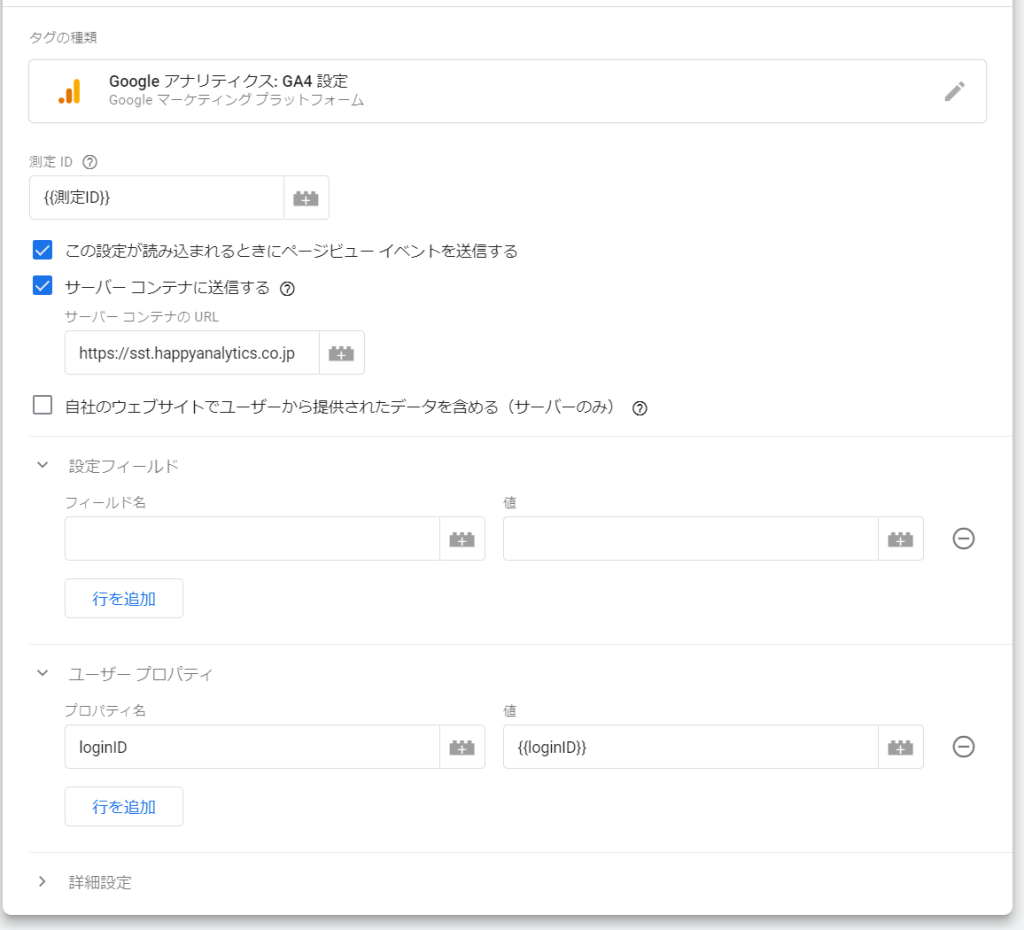Insert variable for フィールド名 field

click(x=462, y=539)
